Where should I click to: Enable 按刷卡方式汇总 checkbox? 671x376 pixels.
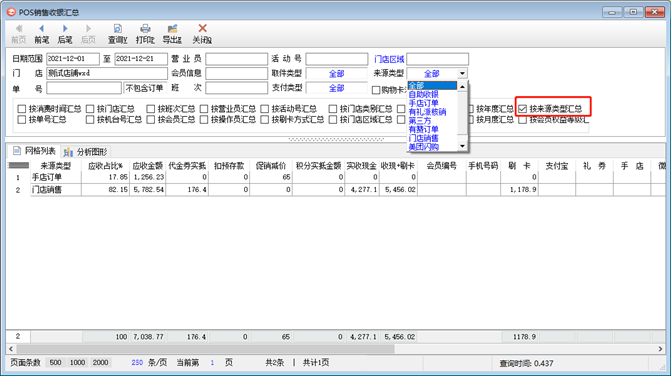(264, 120)
